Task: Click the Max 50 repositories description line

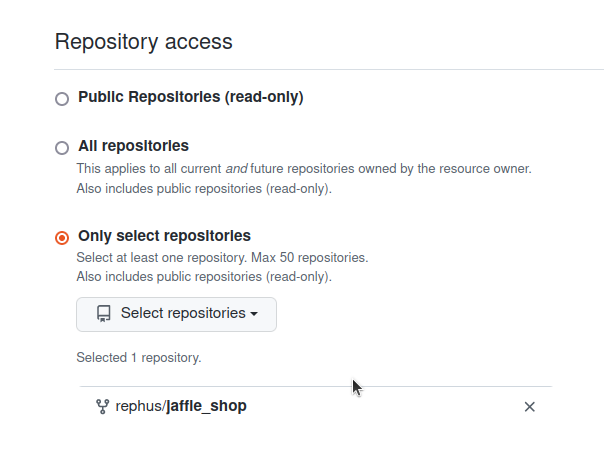Action: [222, 258]
